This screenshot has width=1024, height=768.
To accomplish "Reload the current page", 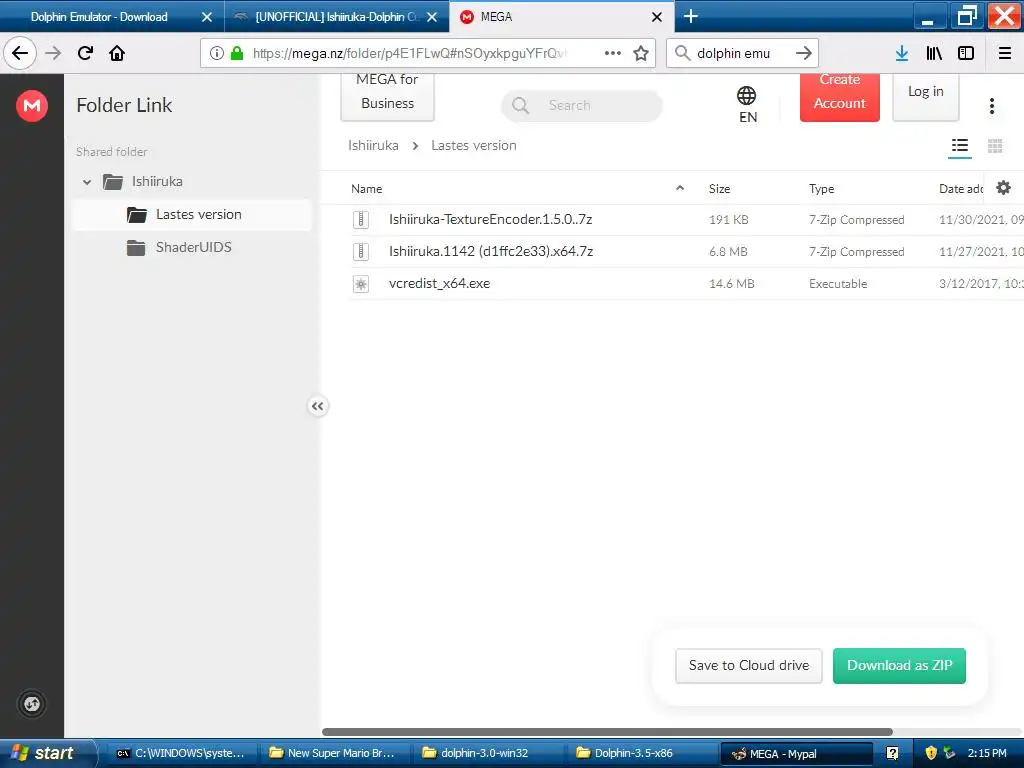I will point(85,53).
